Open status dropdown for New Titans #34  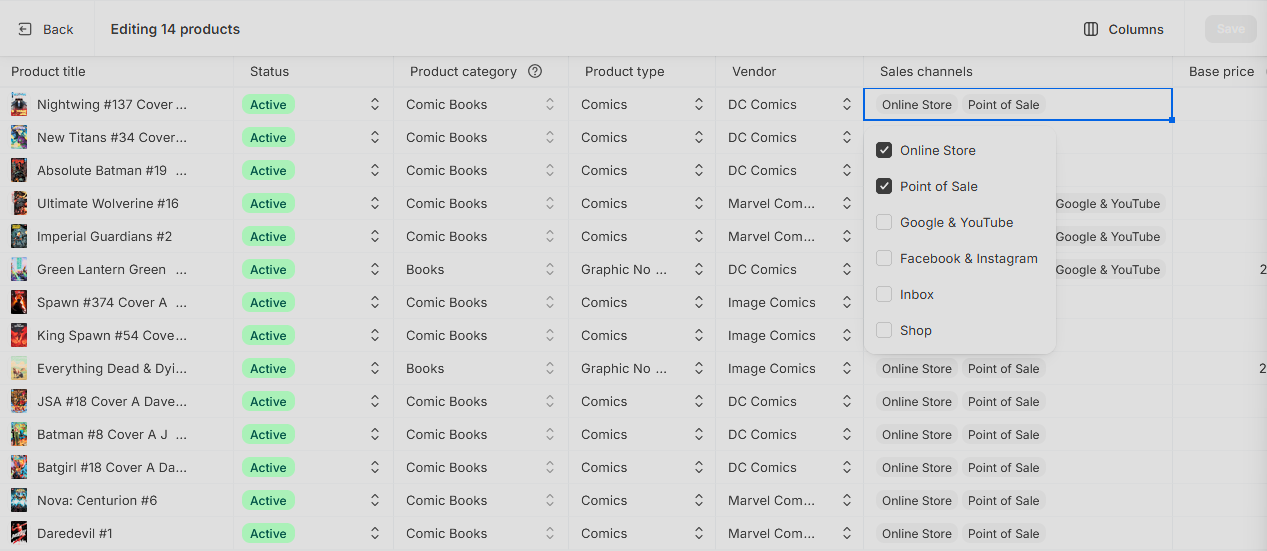[x=375, y=137]
